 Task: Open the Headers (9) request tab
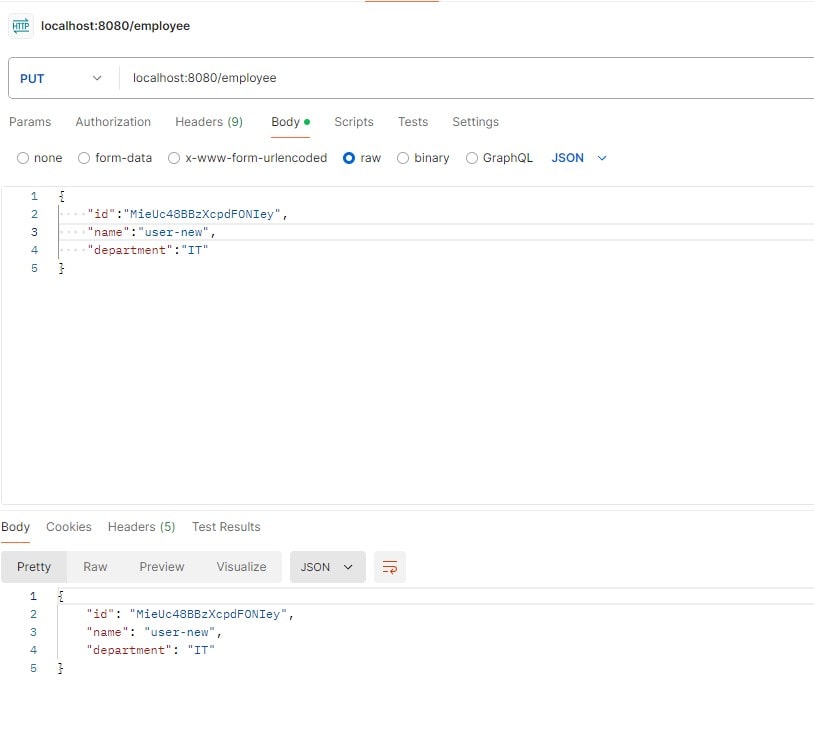pos(209,122)
